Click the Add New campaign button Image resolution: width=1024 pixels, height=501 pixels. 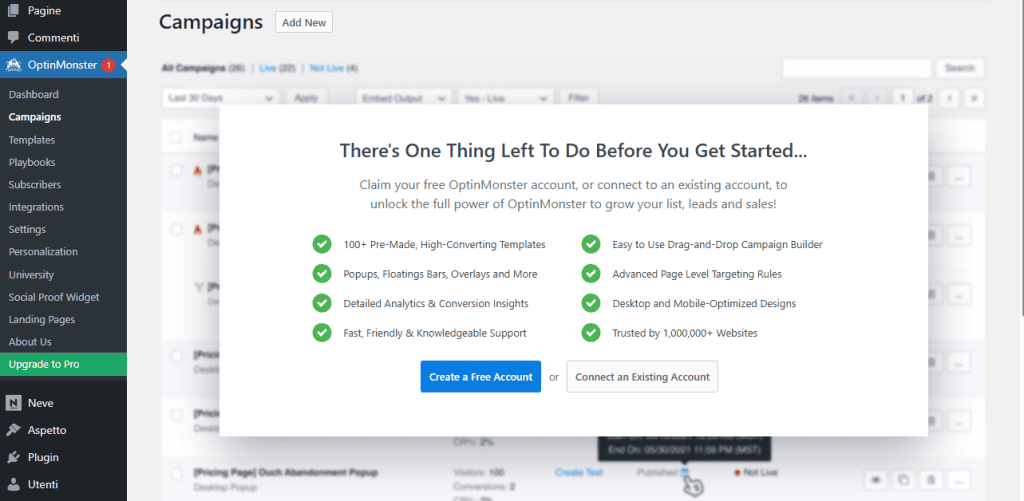[x=304, y=22]
